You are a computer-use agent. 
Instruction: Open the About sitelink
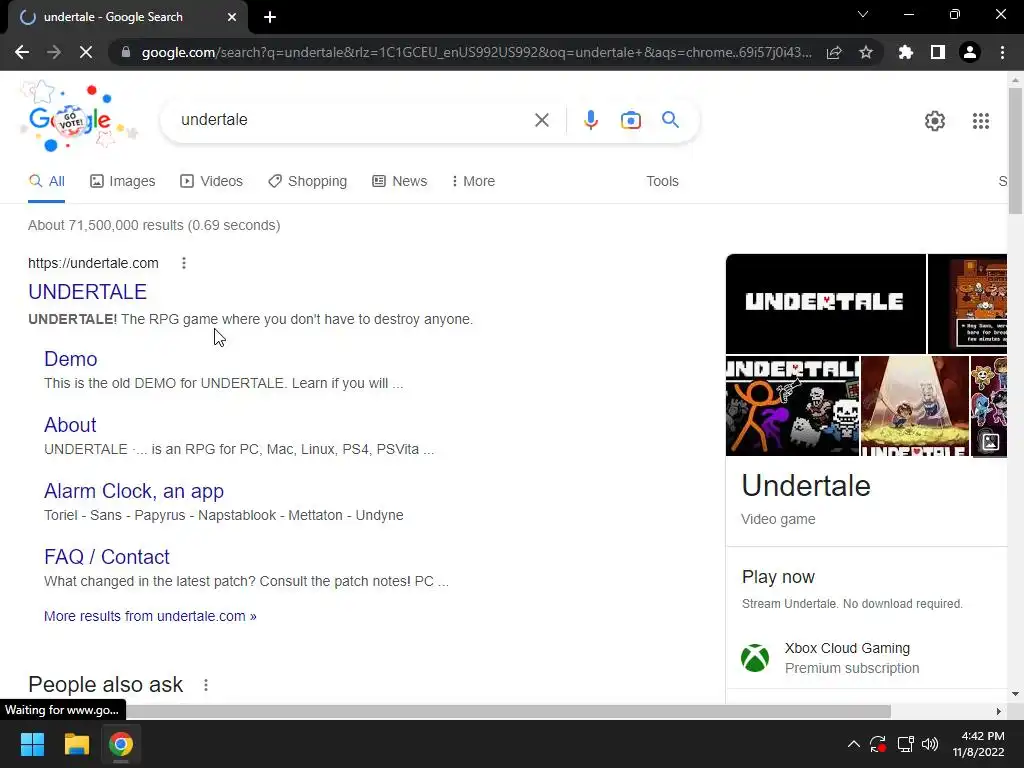point(70,425)
